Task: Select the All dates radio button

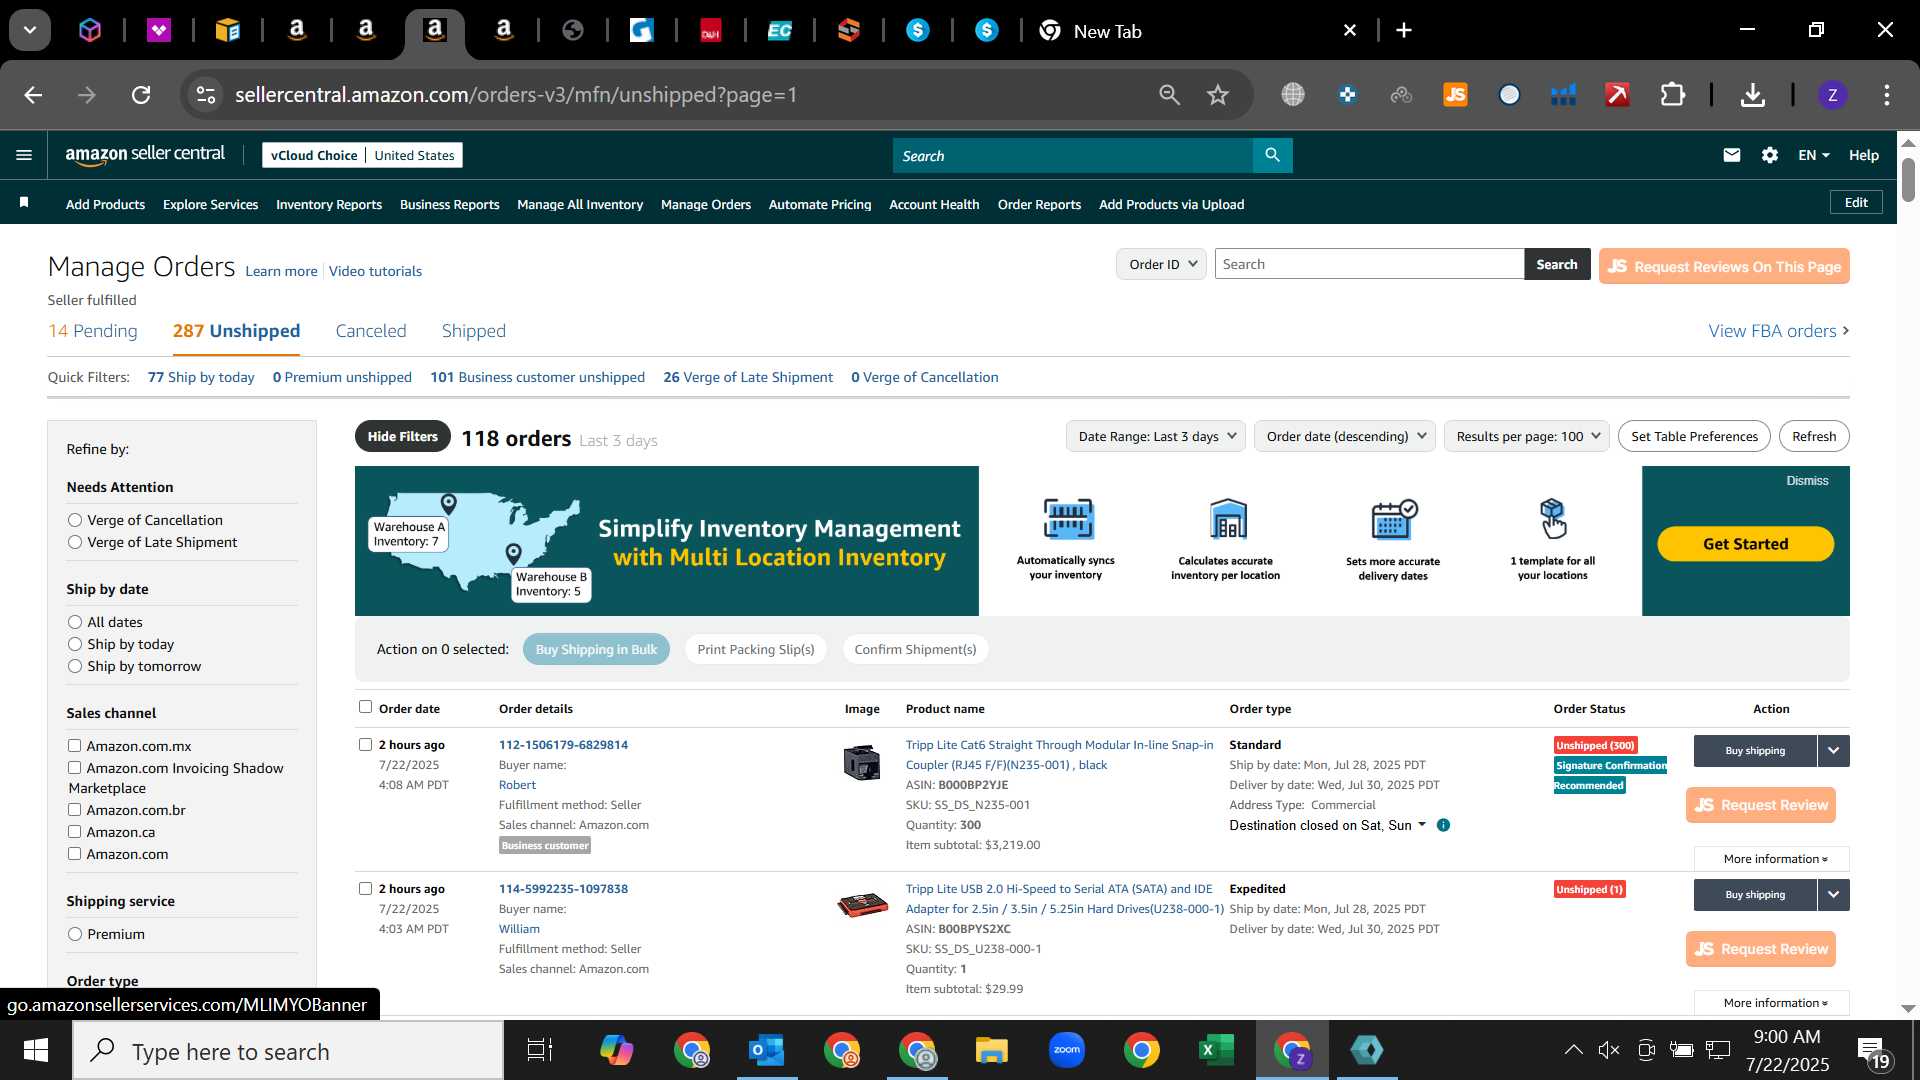Action: [75, 622]
